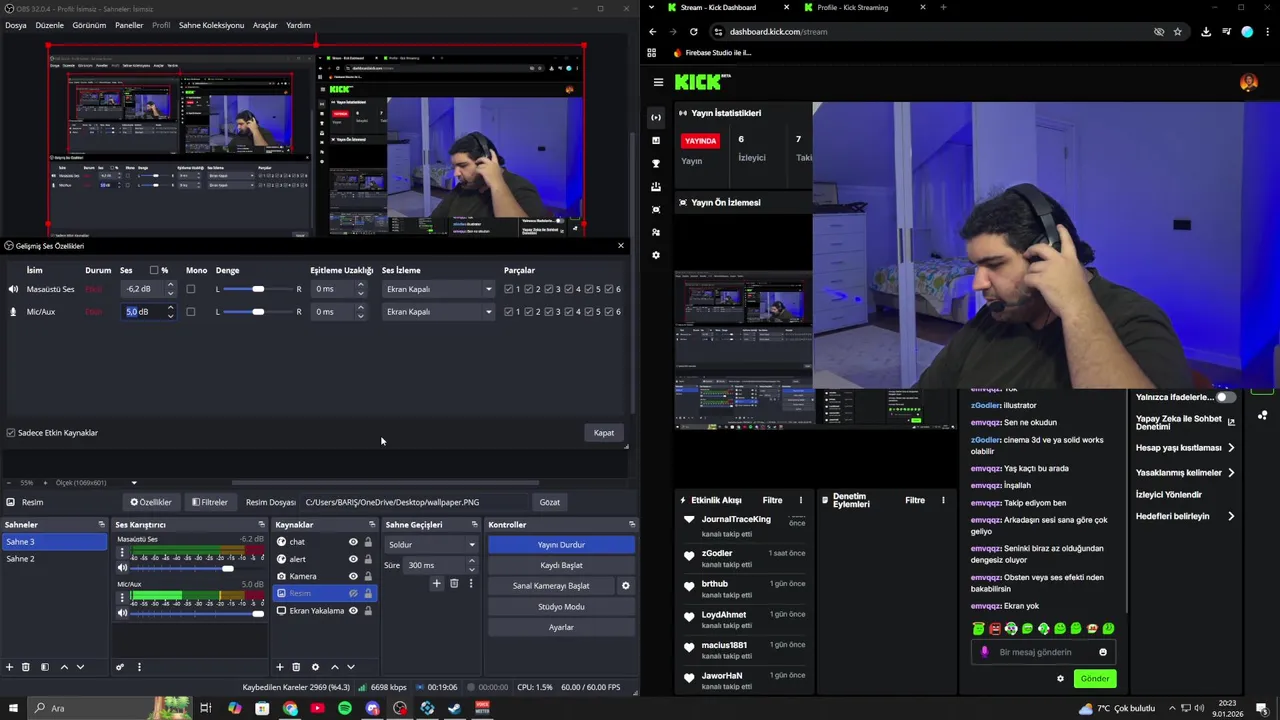The width and height of the screenshot is (1280, 720).
Task: Reload the Kick dashboard page
Action: (693, 32)
